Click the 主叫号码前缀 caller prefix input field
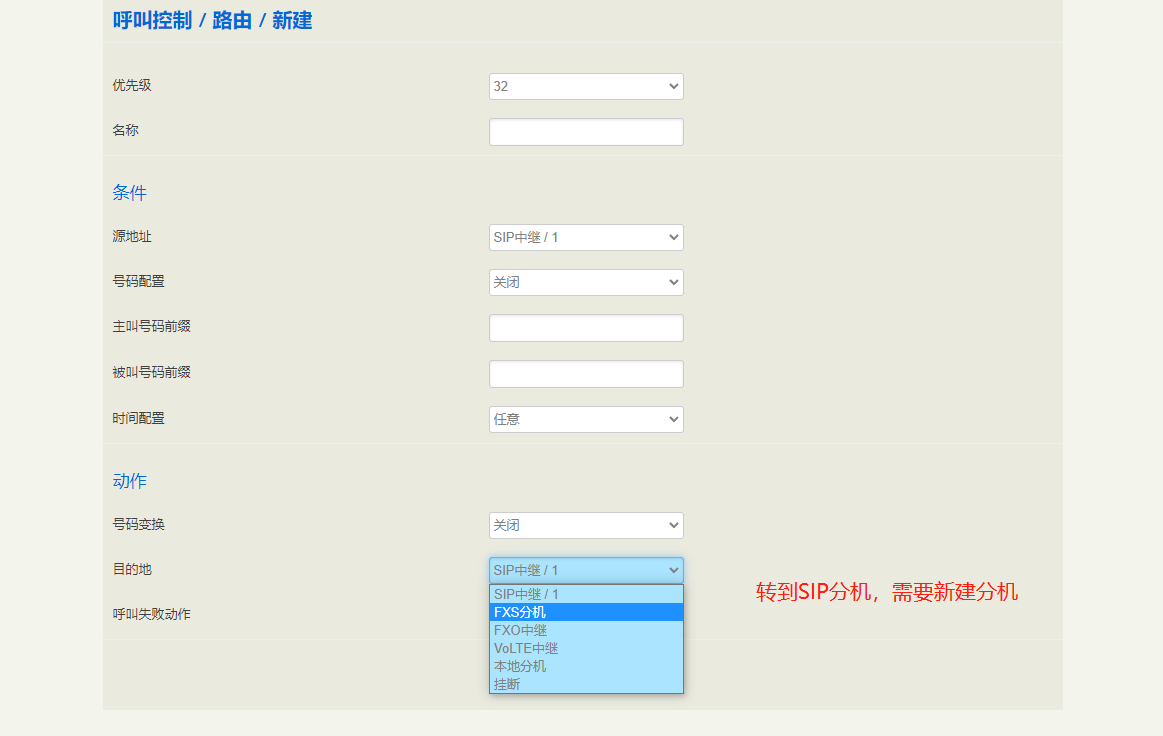Image resolution: width=1163 pixels, height=736 pixels. [x=586, y=328]
